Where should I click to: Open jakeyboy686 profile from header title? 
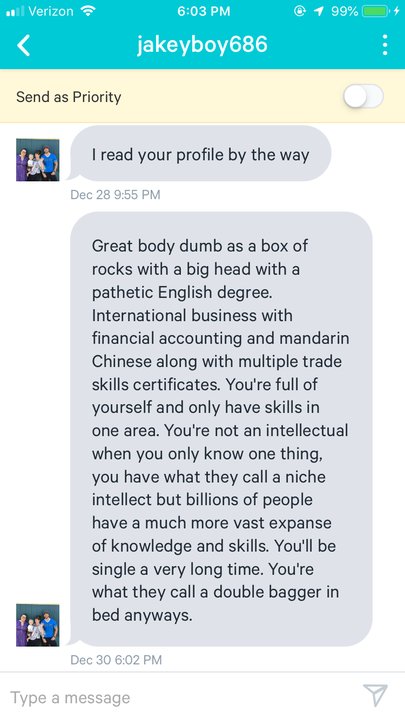click(202, 45)
